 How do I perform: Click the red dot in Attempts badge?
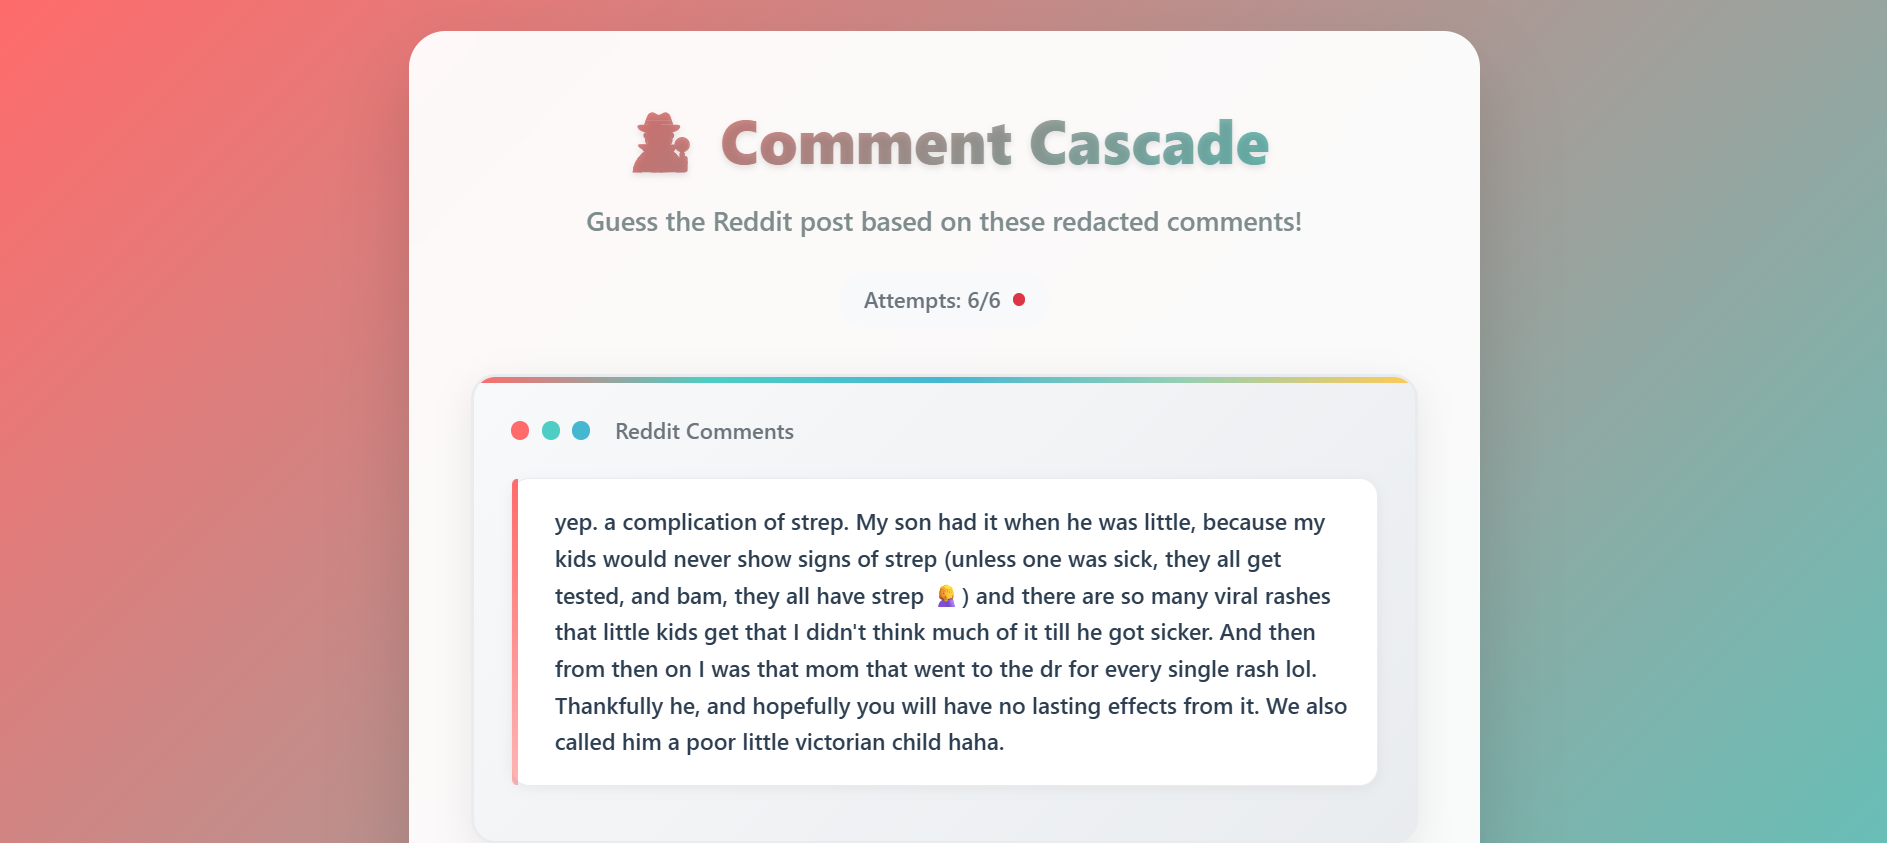click(1019, 300)
